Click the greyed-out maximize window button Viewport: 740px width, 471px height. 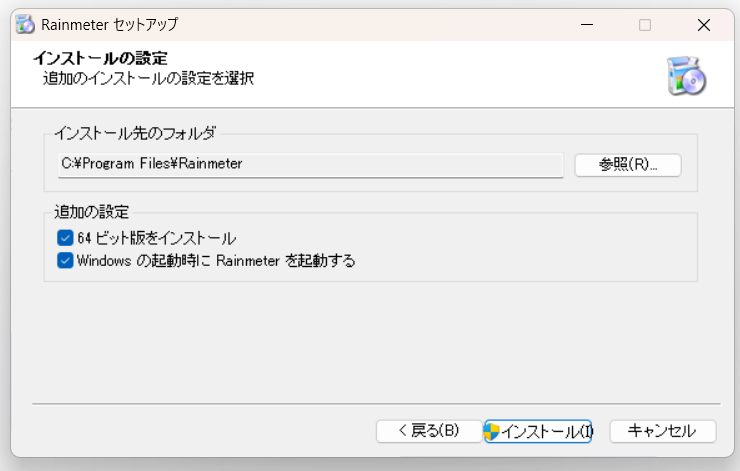click(645, 24)
